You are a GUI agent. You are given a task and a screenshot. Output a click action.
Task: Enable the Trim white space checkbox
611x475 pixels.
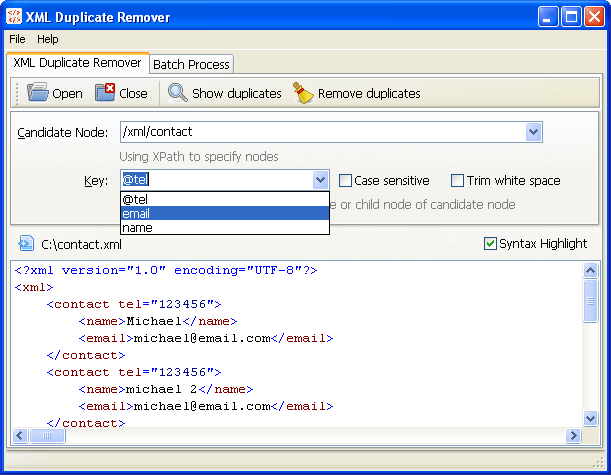point(457,180)
